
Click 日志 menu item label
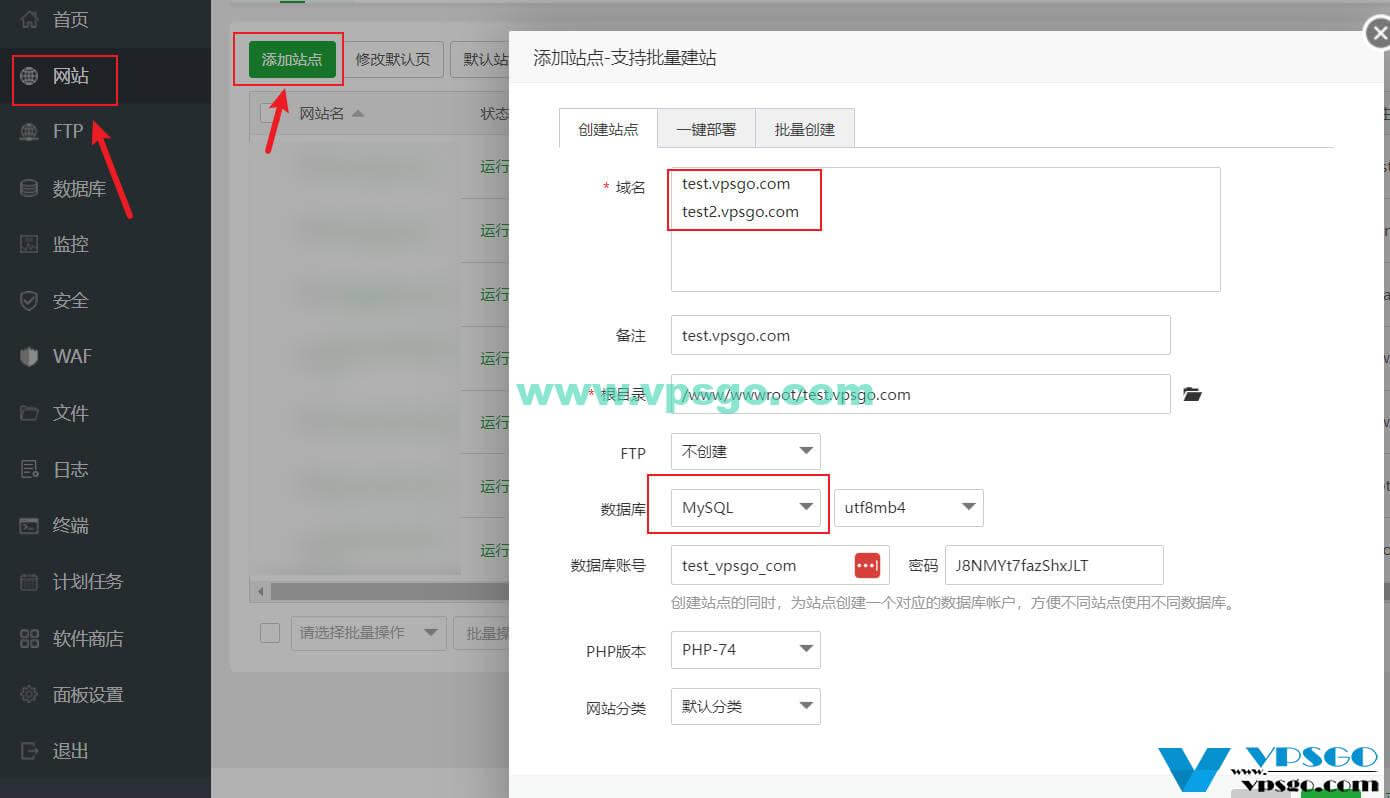[x=71, y=469]
